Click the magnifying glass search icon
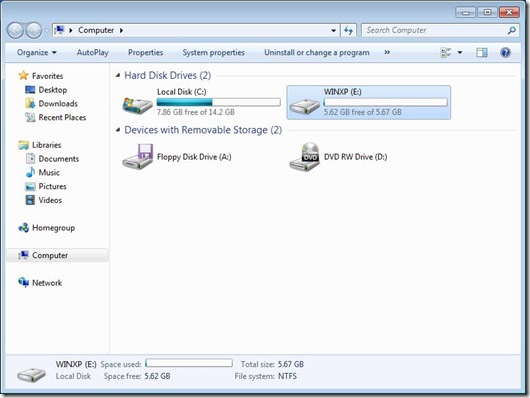Image resolution: width=530 pixels, height=398 pixels. 512,30
